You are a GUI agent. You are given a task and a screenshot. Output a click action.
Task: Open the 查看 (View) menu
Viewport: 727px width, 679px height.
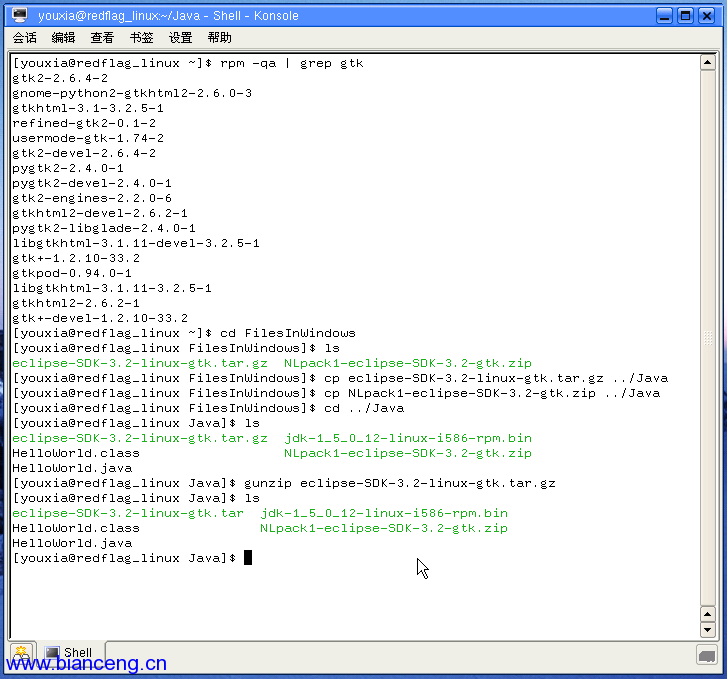click(x=102, y=38)
